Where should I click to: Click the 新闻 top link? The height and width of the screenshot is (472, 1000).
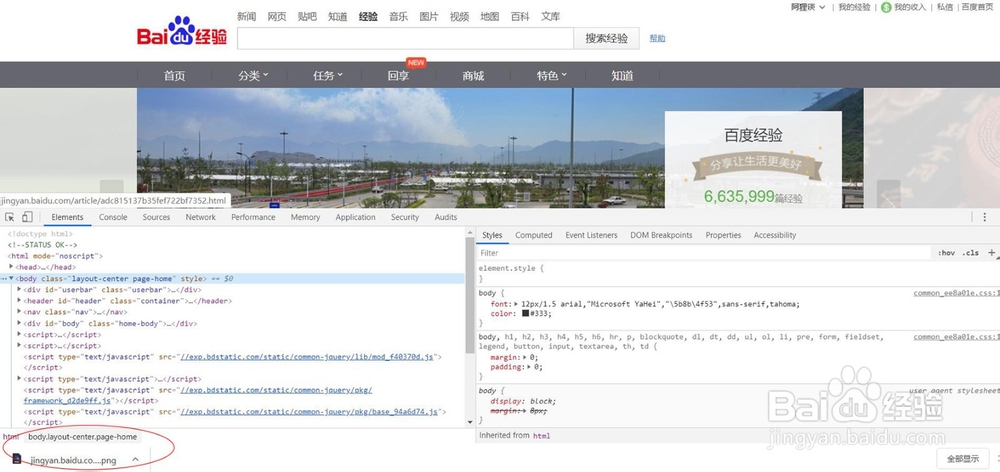coord(247,17)
